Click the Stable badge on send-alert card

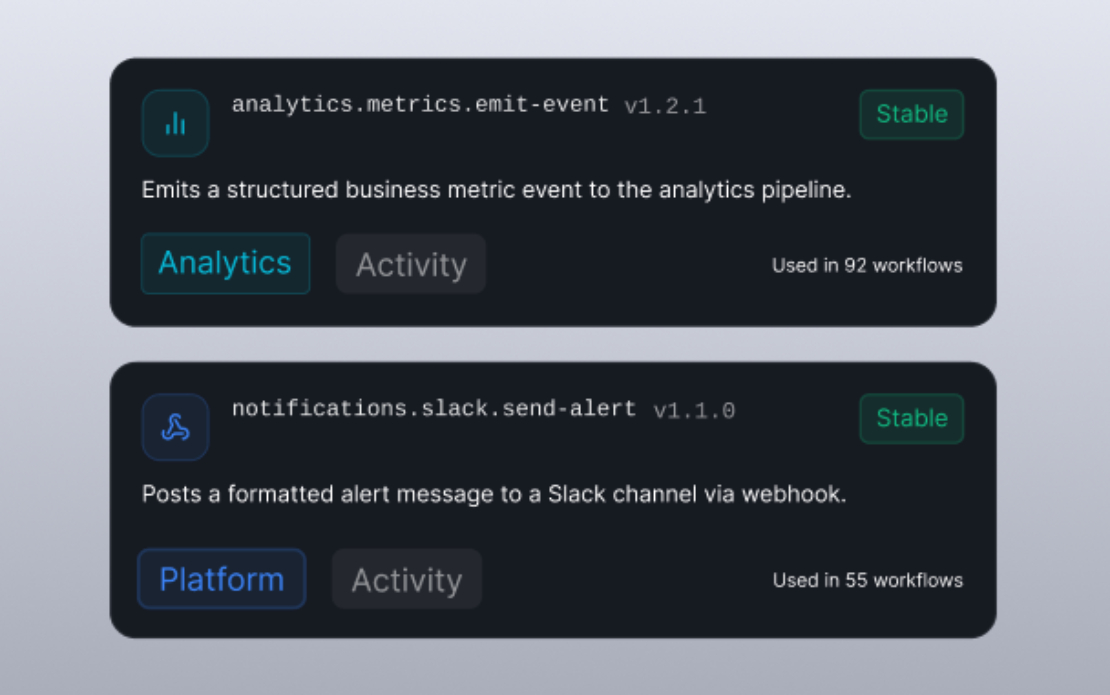coord(912,418)
